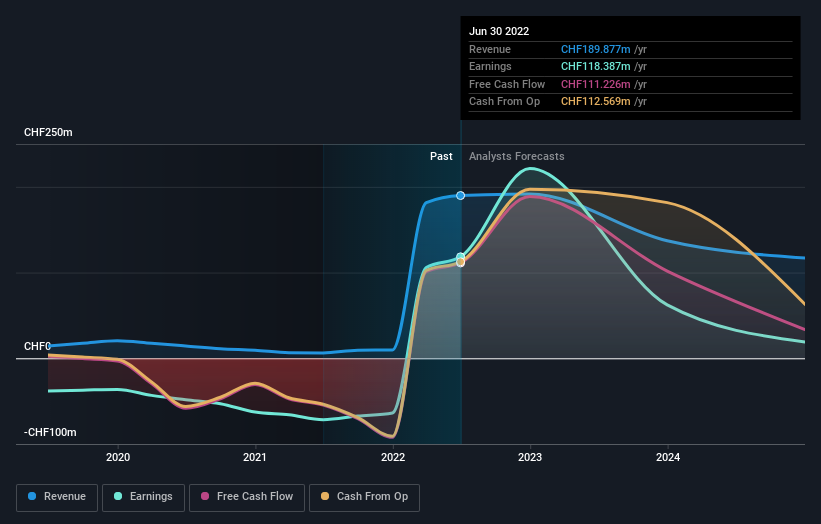Select the 2021 x-axis label
Screen dimensions: 821x524
pos(254,457)
